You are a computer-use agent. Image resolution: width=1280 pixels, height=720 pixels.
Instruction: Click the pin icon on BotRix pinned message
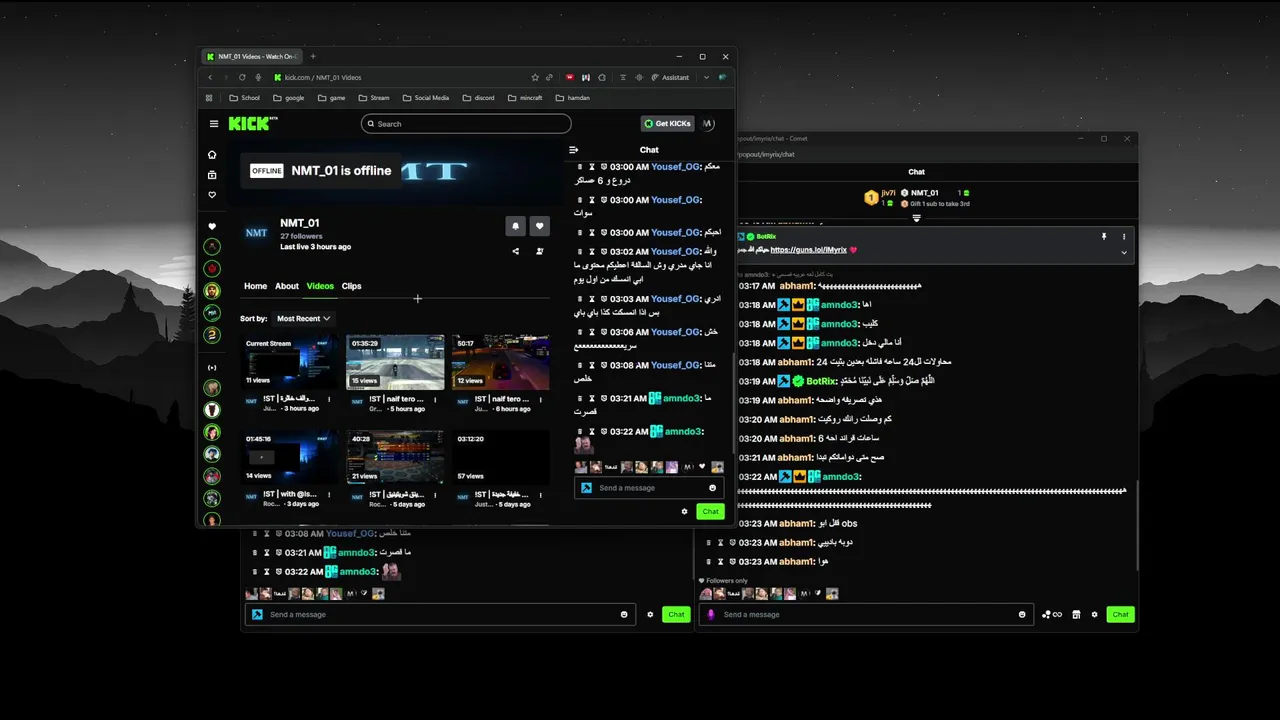[x=1104, y=237]
